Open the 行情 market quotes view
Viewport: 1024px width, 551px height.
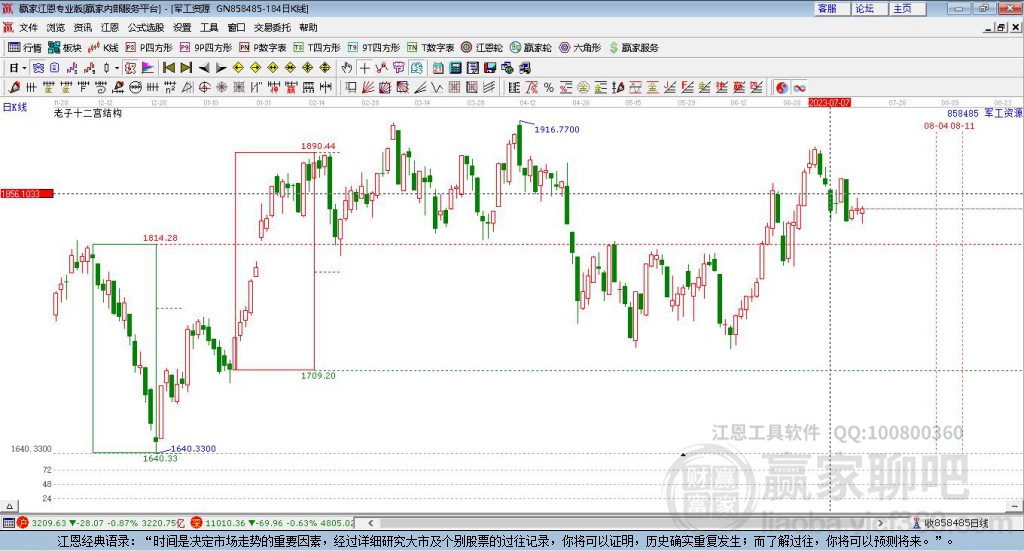(x=24, y=48)
